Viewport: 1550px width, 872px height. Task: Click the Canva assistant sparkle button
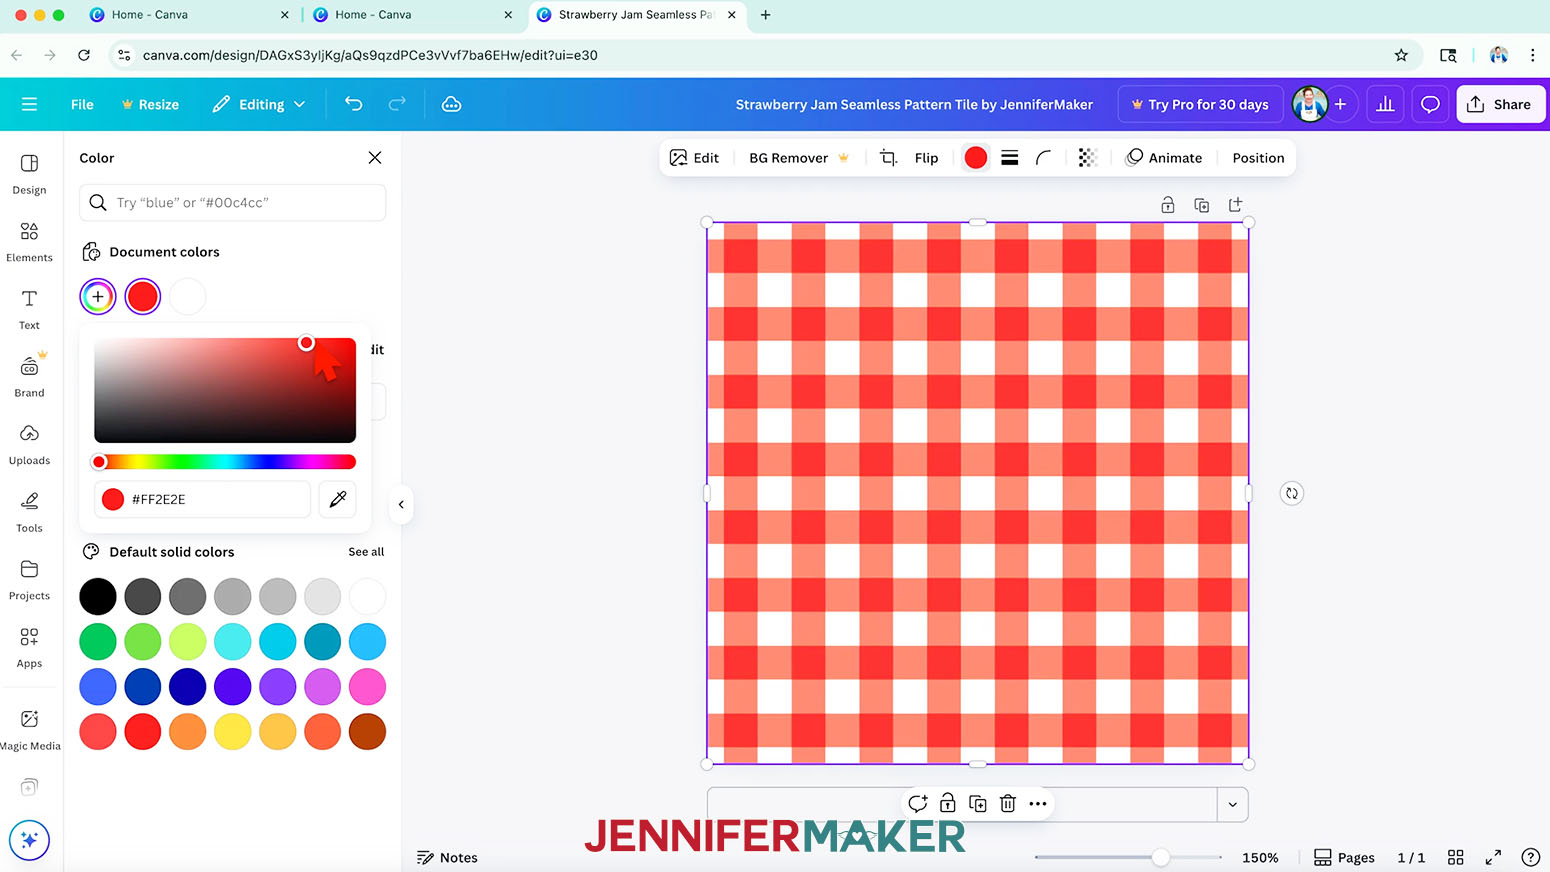(x=29, y=840)
